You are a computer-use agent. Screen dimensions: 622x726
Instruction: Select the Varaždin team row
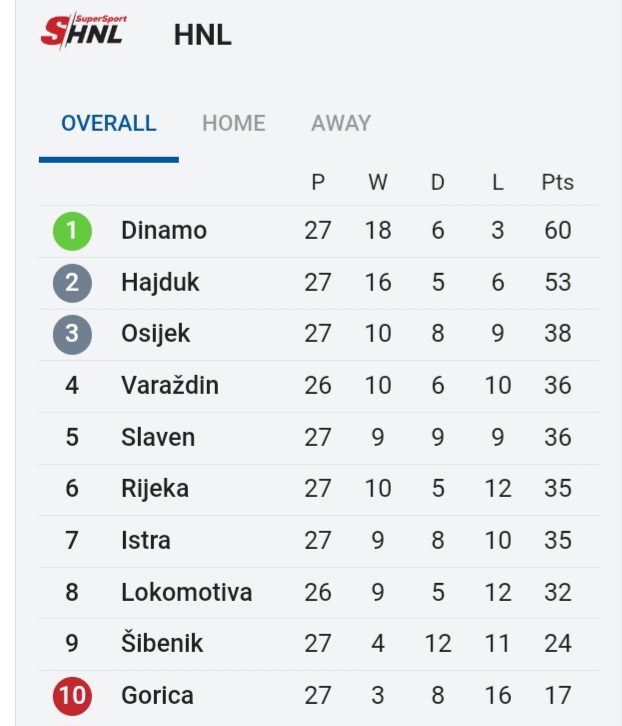pyautogui.click(x=170, y=386)
